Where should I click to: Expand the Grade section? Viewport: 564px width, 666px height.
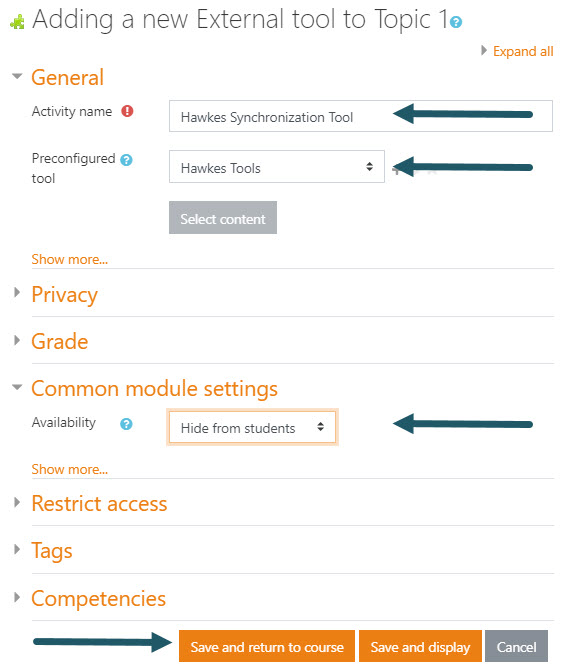coord(60,341)
